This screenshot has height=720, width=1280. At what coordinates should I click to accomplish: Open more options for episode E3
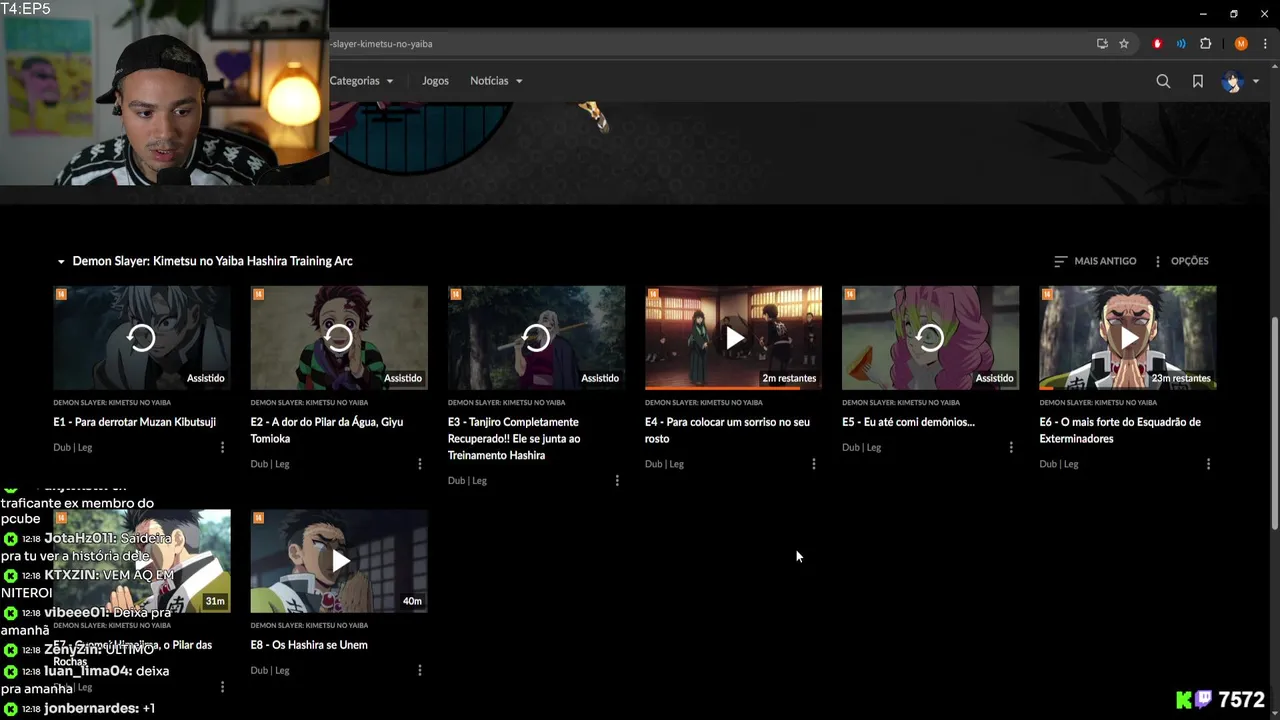[617, 481]
